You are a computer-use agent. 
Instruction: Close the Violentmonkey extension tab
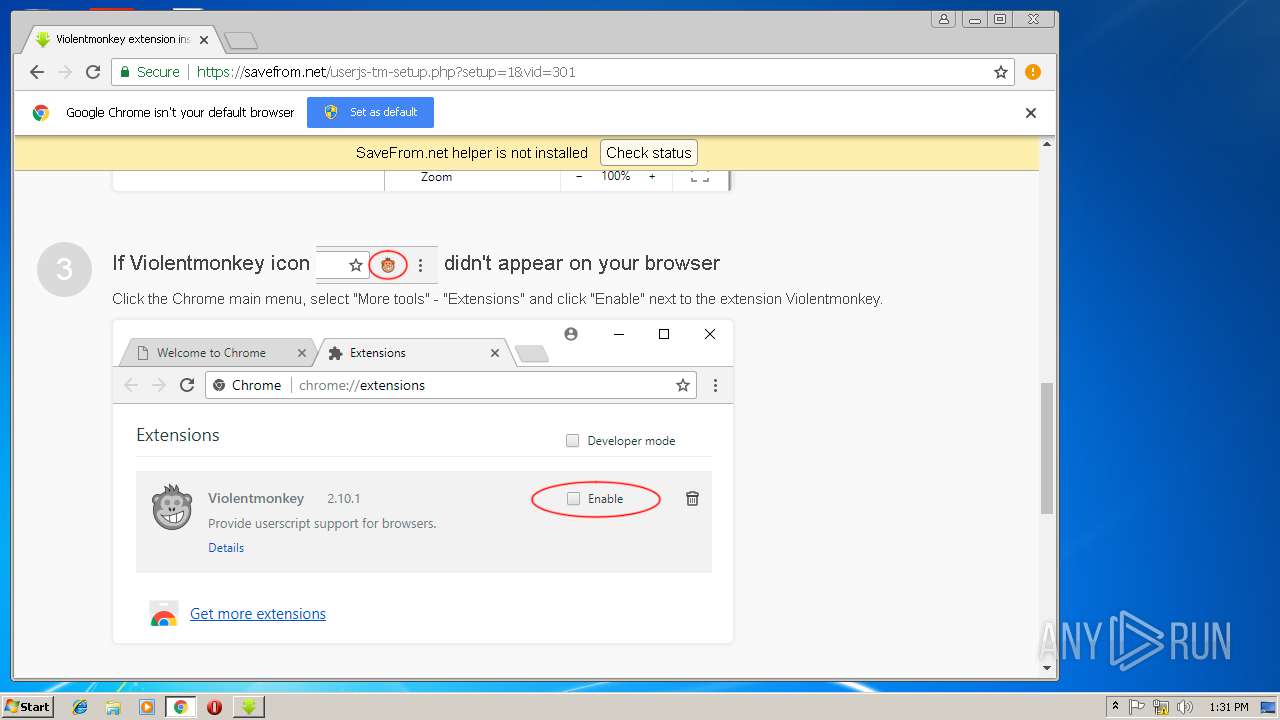(204, 40)
